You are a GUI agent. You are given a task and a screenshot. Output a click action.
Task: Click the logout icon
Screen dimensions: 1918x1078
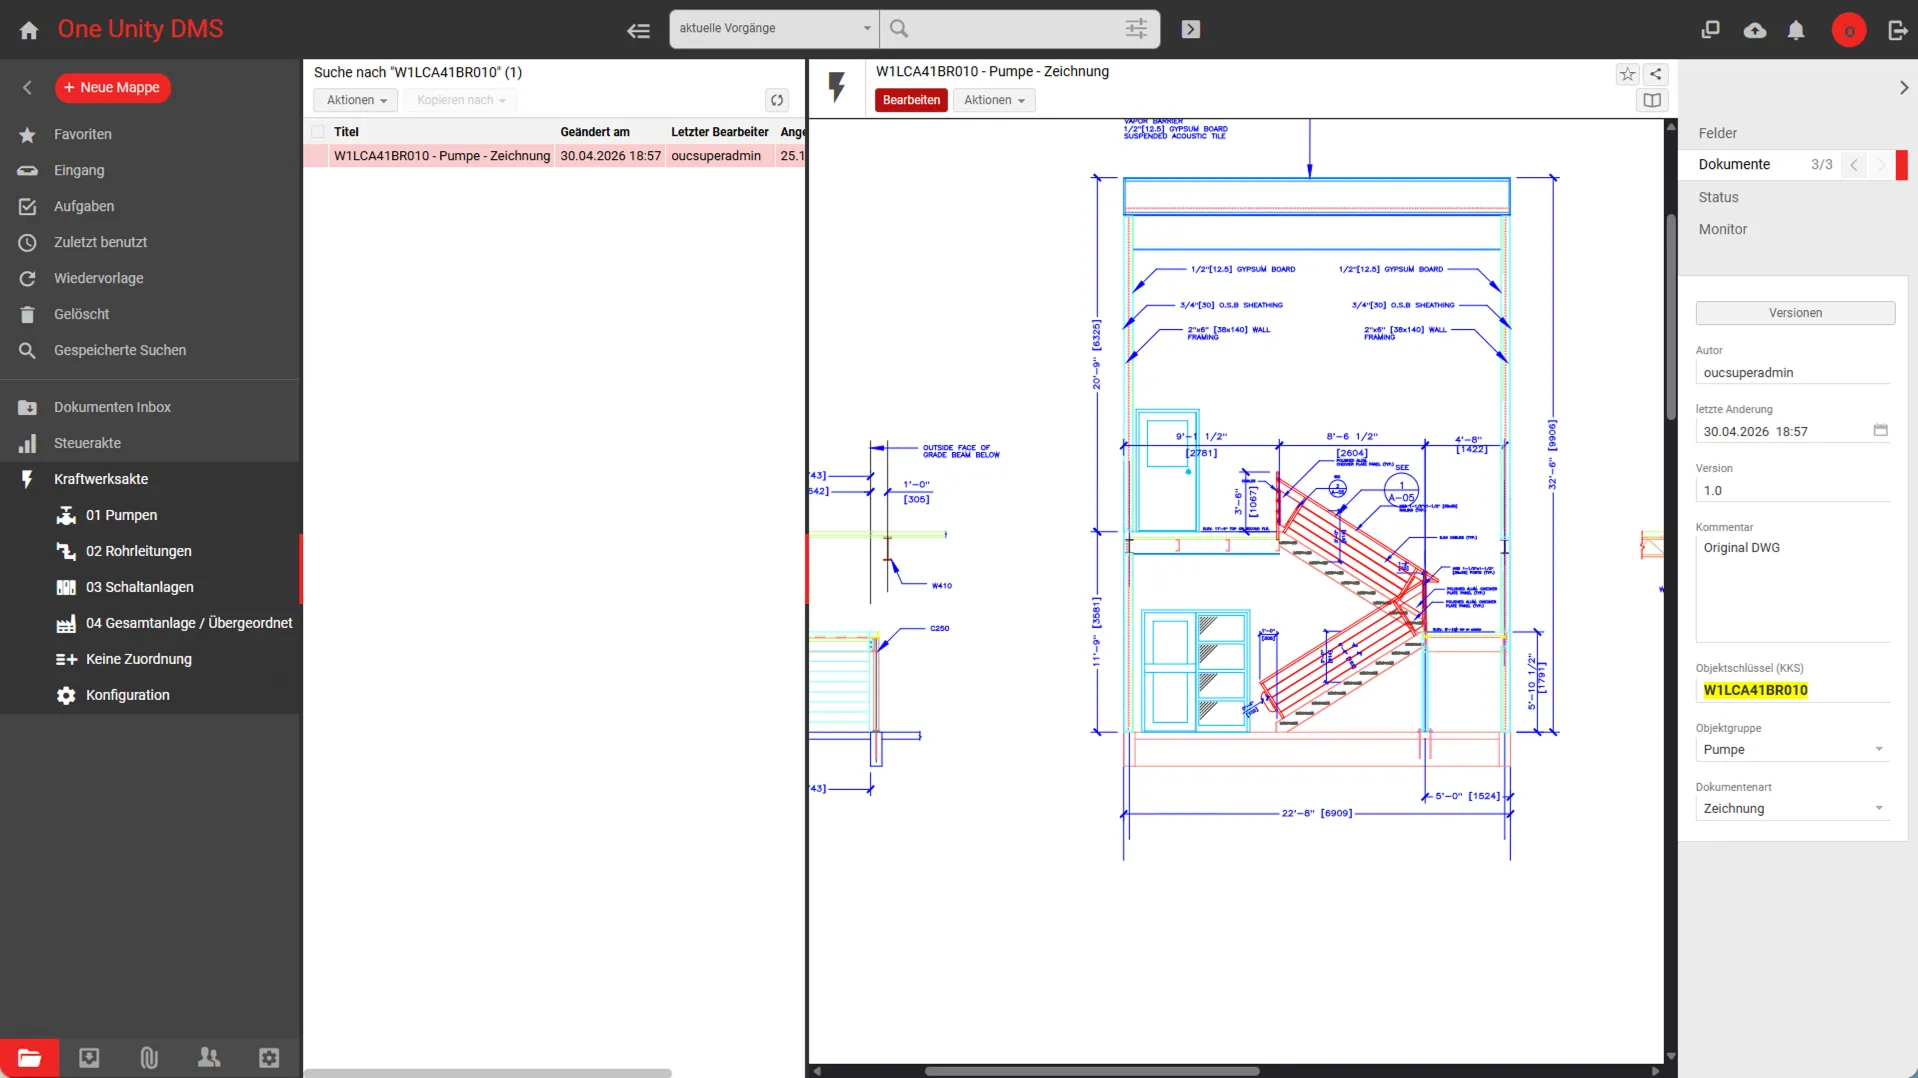(x=1897, y=30)
